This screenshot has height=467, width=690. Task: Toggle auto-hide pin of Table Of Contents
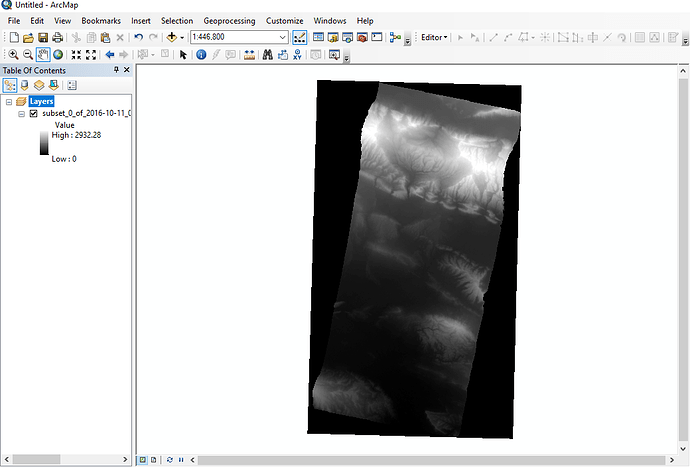tap(116, 70)
